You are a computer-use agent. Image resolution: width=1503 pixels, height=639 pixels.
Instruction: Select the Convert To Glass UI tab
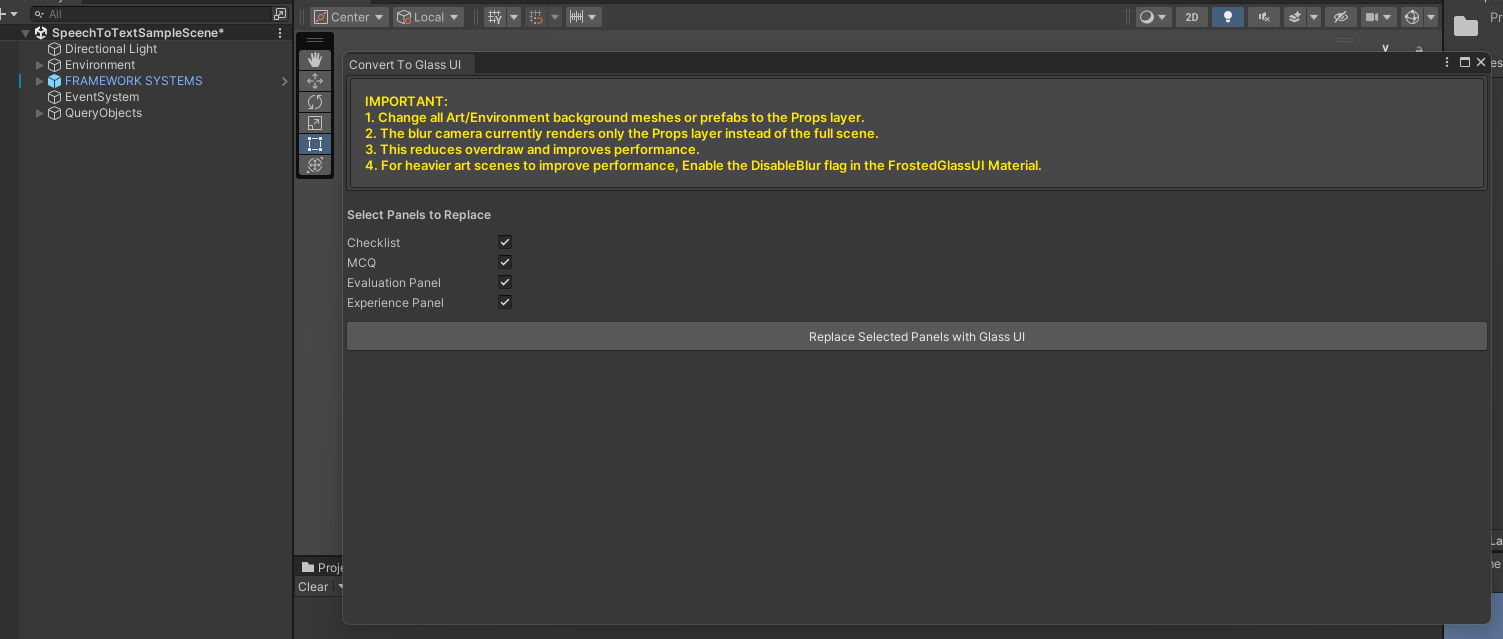(x=408, y=64)
